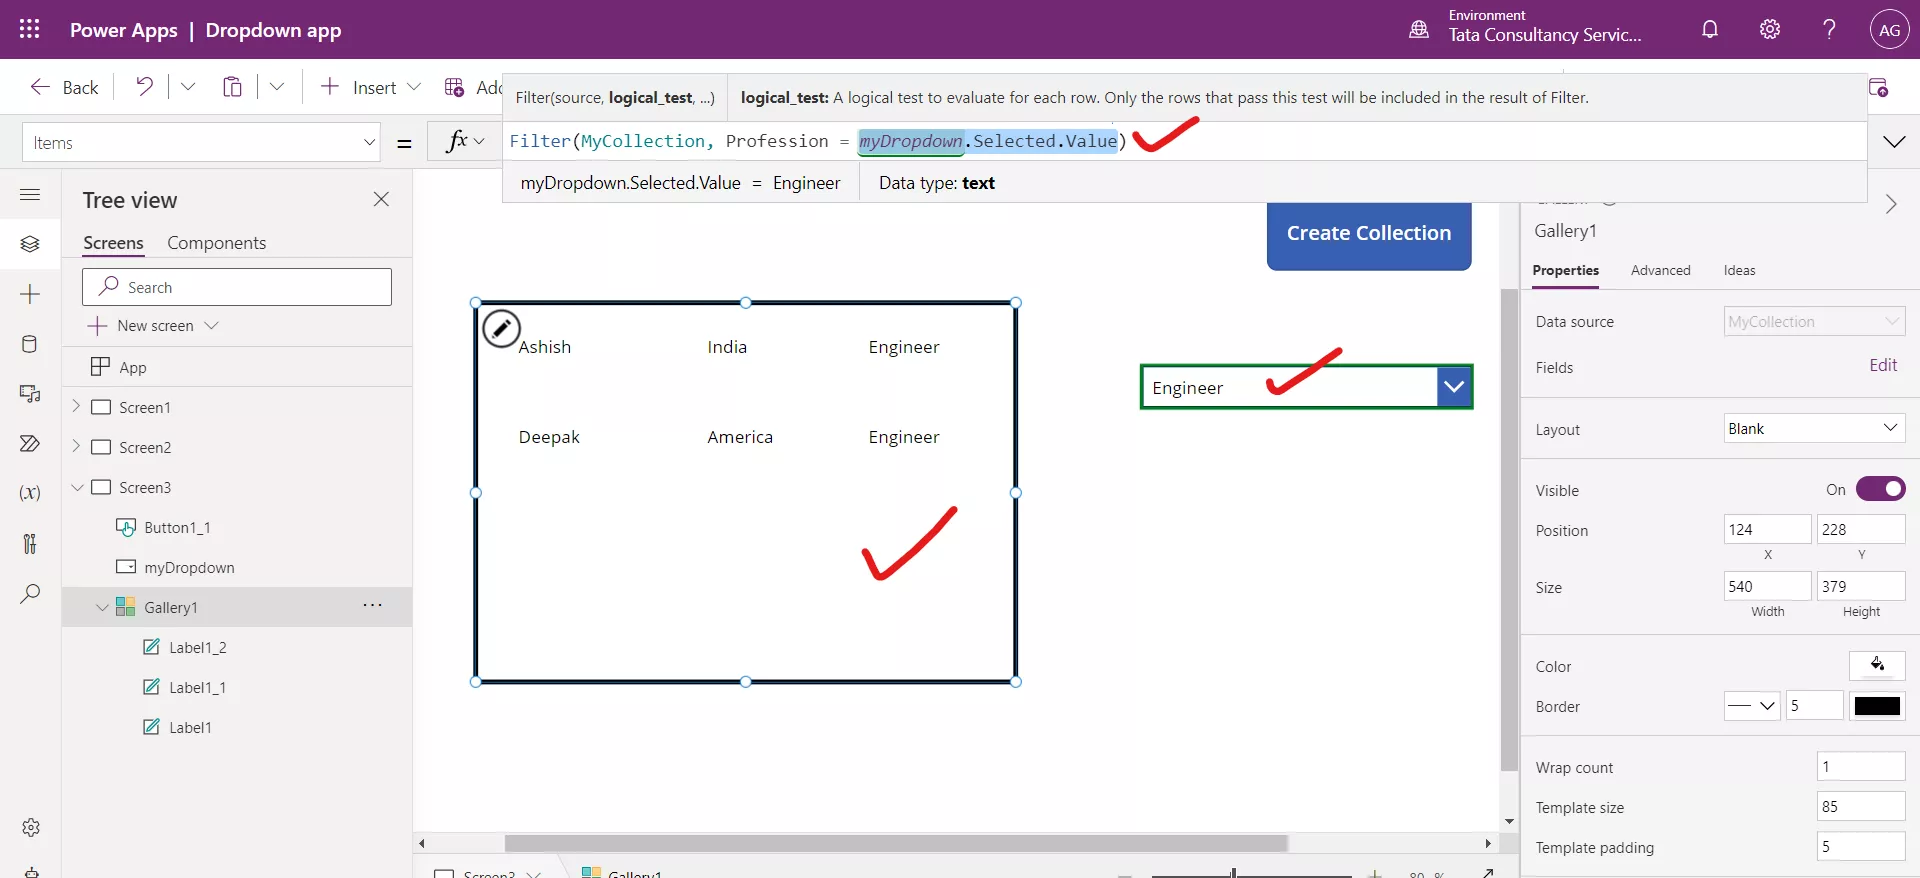Image resolution: width=1920 pixels, height=878 pixels.
Task: Open help question mark icon
Action: (x=1829, y=29)
